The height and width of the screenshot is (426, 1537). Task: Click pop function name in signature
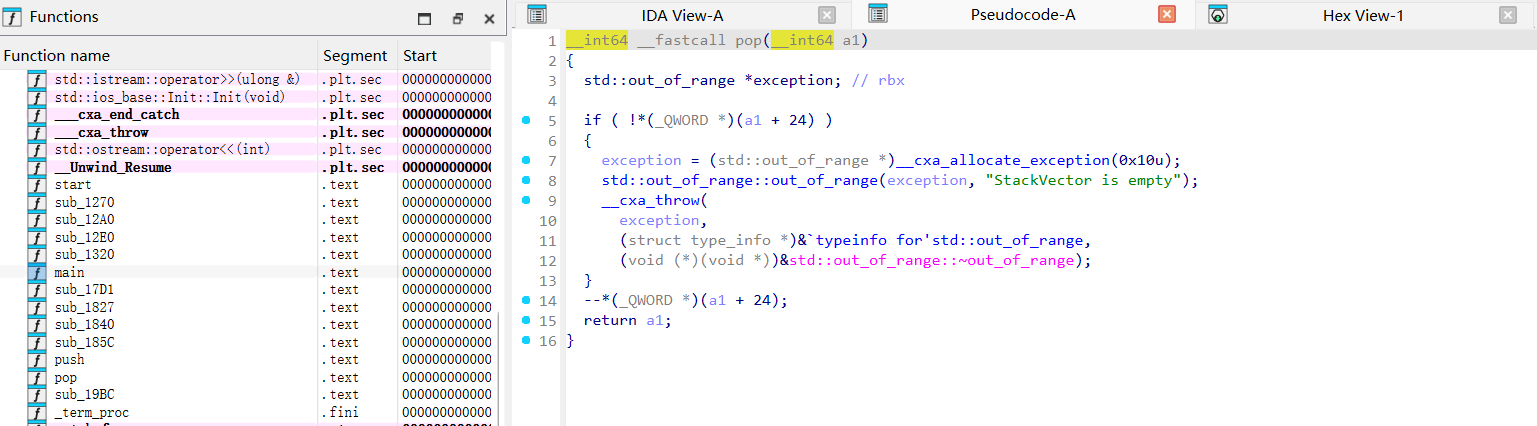tap(747, 40)
